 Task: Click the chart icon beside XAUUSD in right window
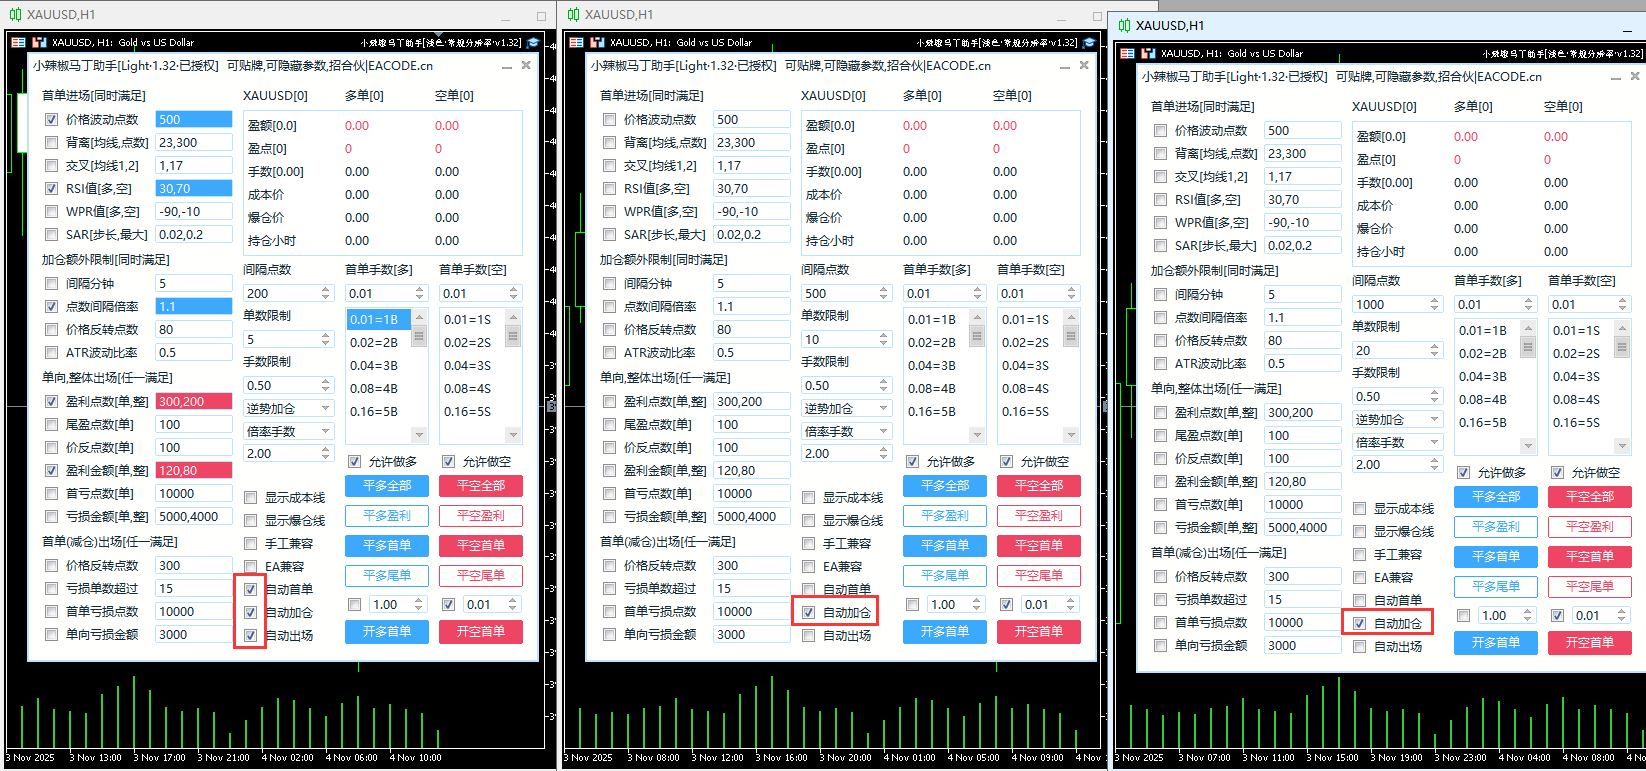pyautogui.click(x=1148, y=54)
